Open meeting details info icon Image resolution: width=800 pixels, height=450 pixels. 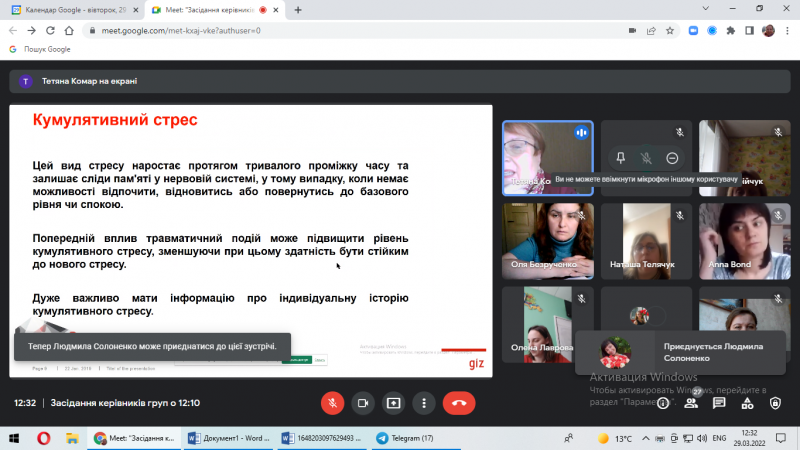(x=663, y=404)
